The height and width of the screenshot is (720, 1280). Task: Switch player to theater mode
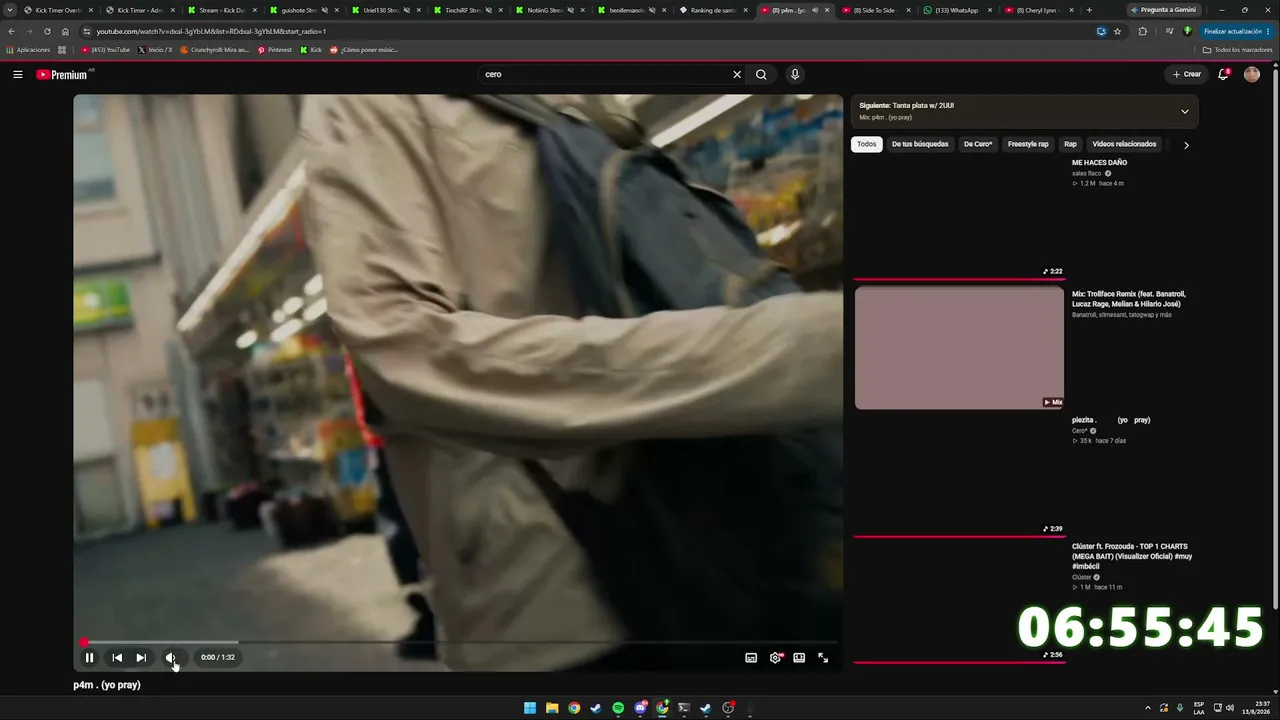[x=799, y=657]
